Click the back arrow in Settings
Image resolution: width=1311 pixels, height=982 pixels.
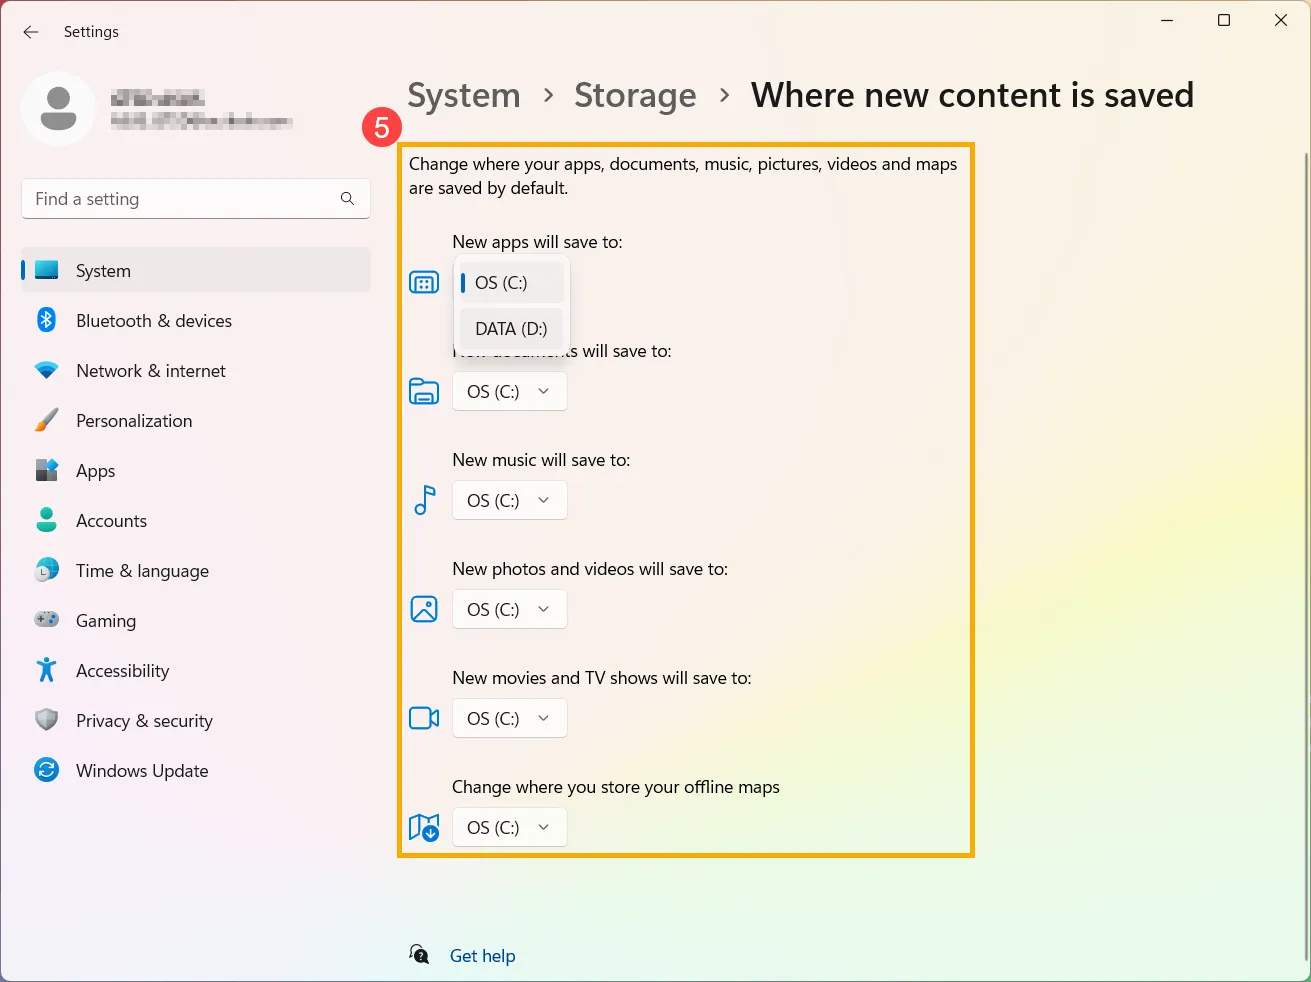click(x=31, y=32)
